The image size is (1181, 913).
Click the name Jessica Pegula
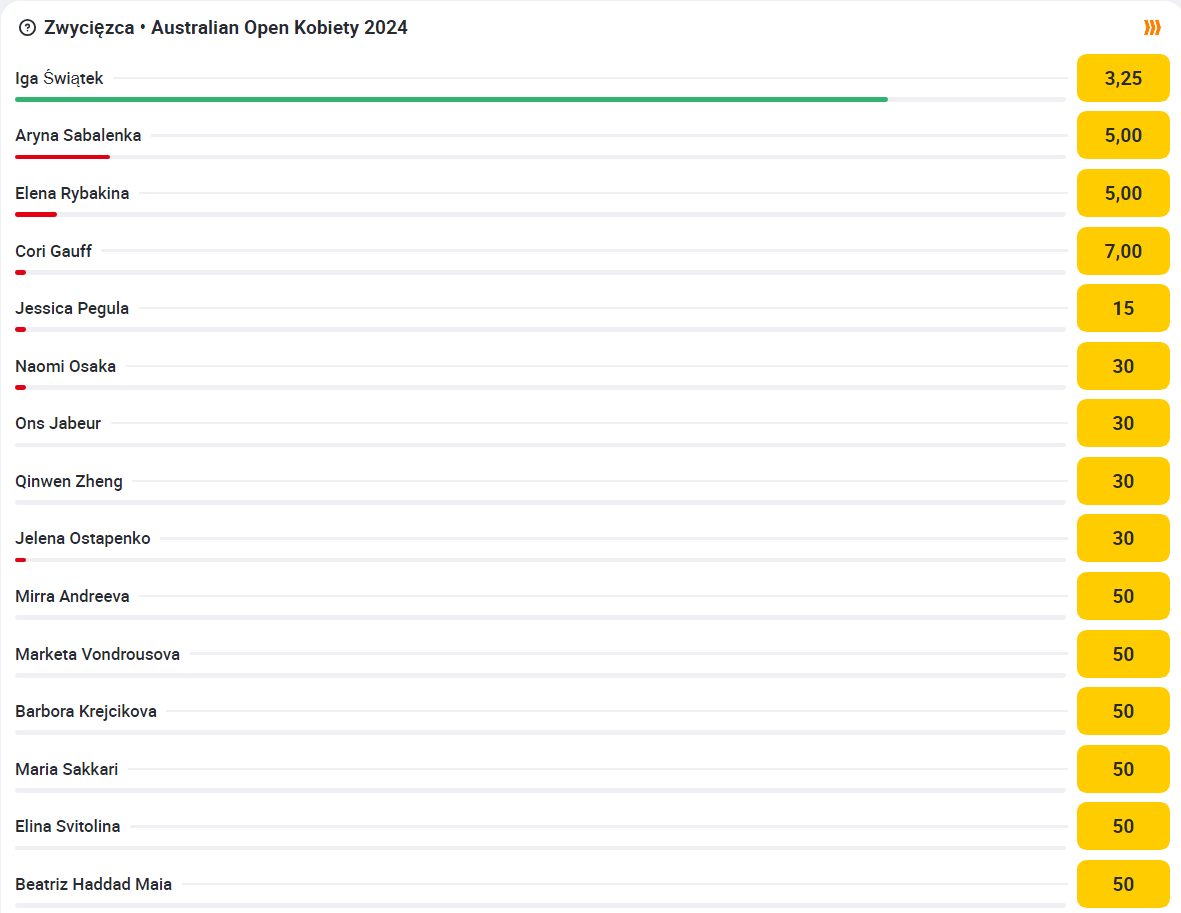[72, 309]
